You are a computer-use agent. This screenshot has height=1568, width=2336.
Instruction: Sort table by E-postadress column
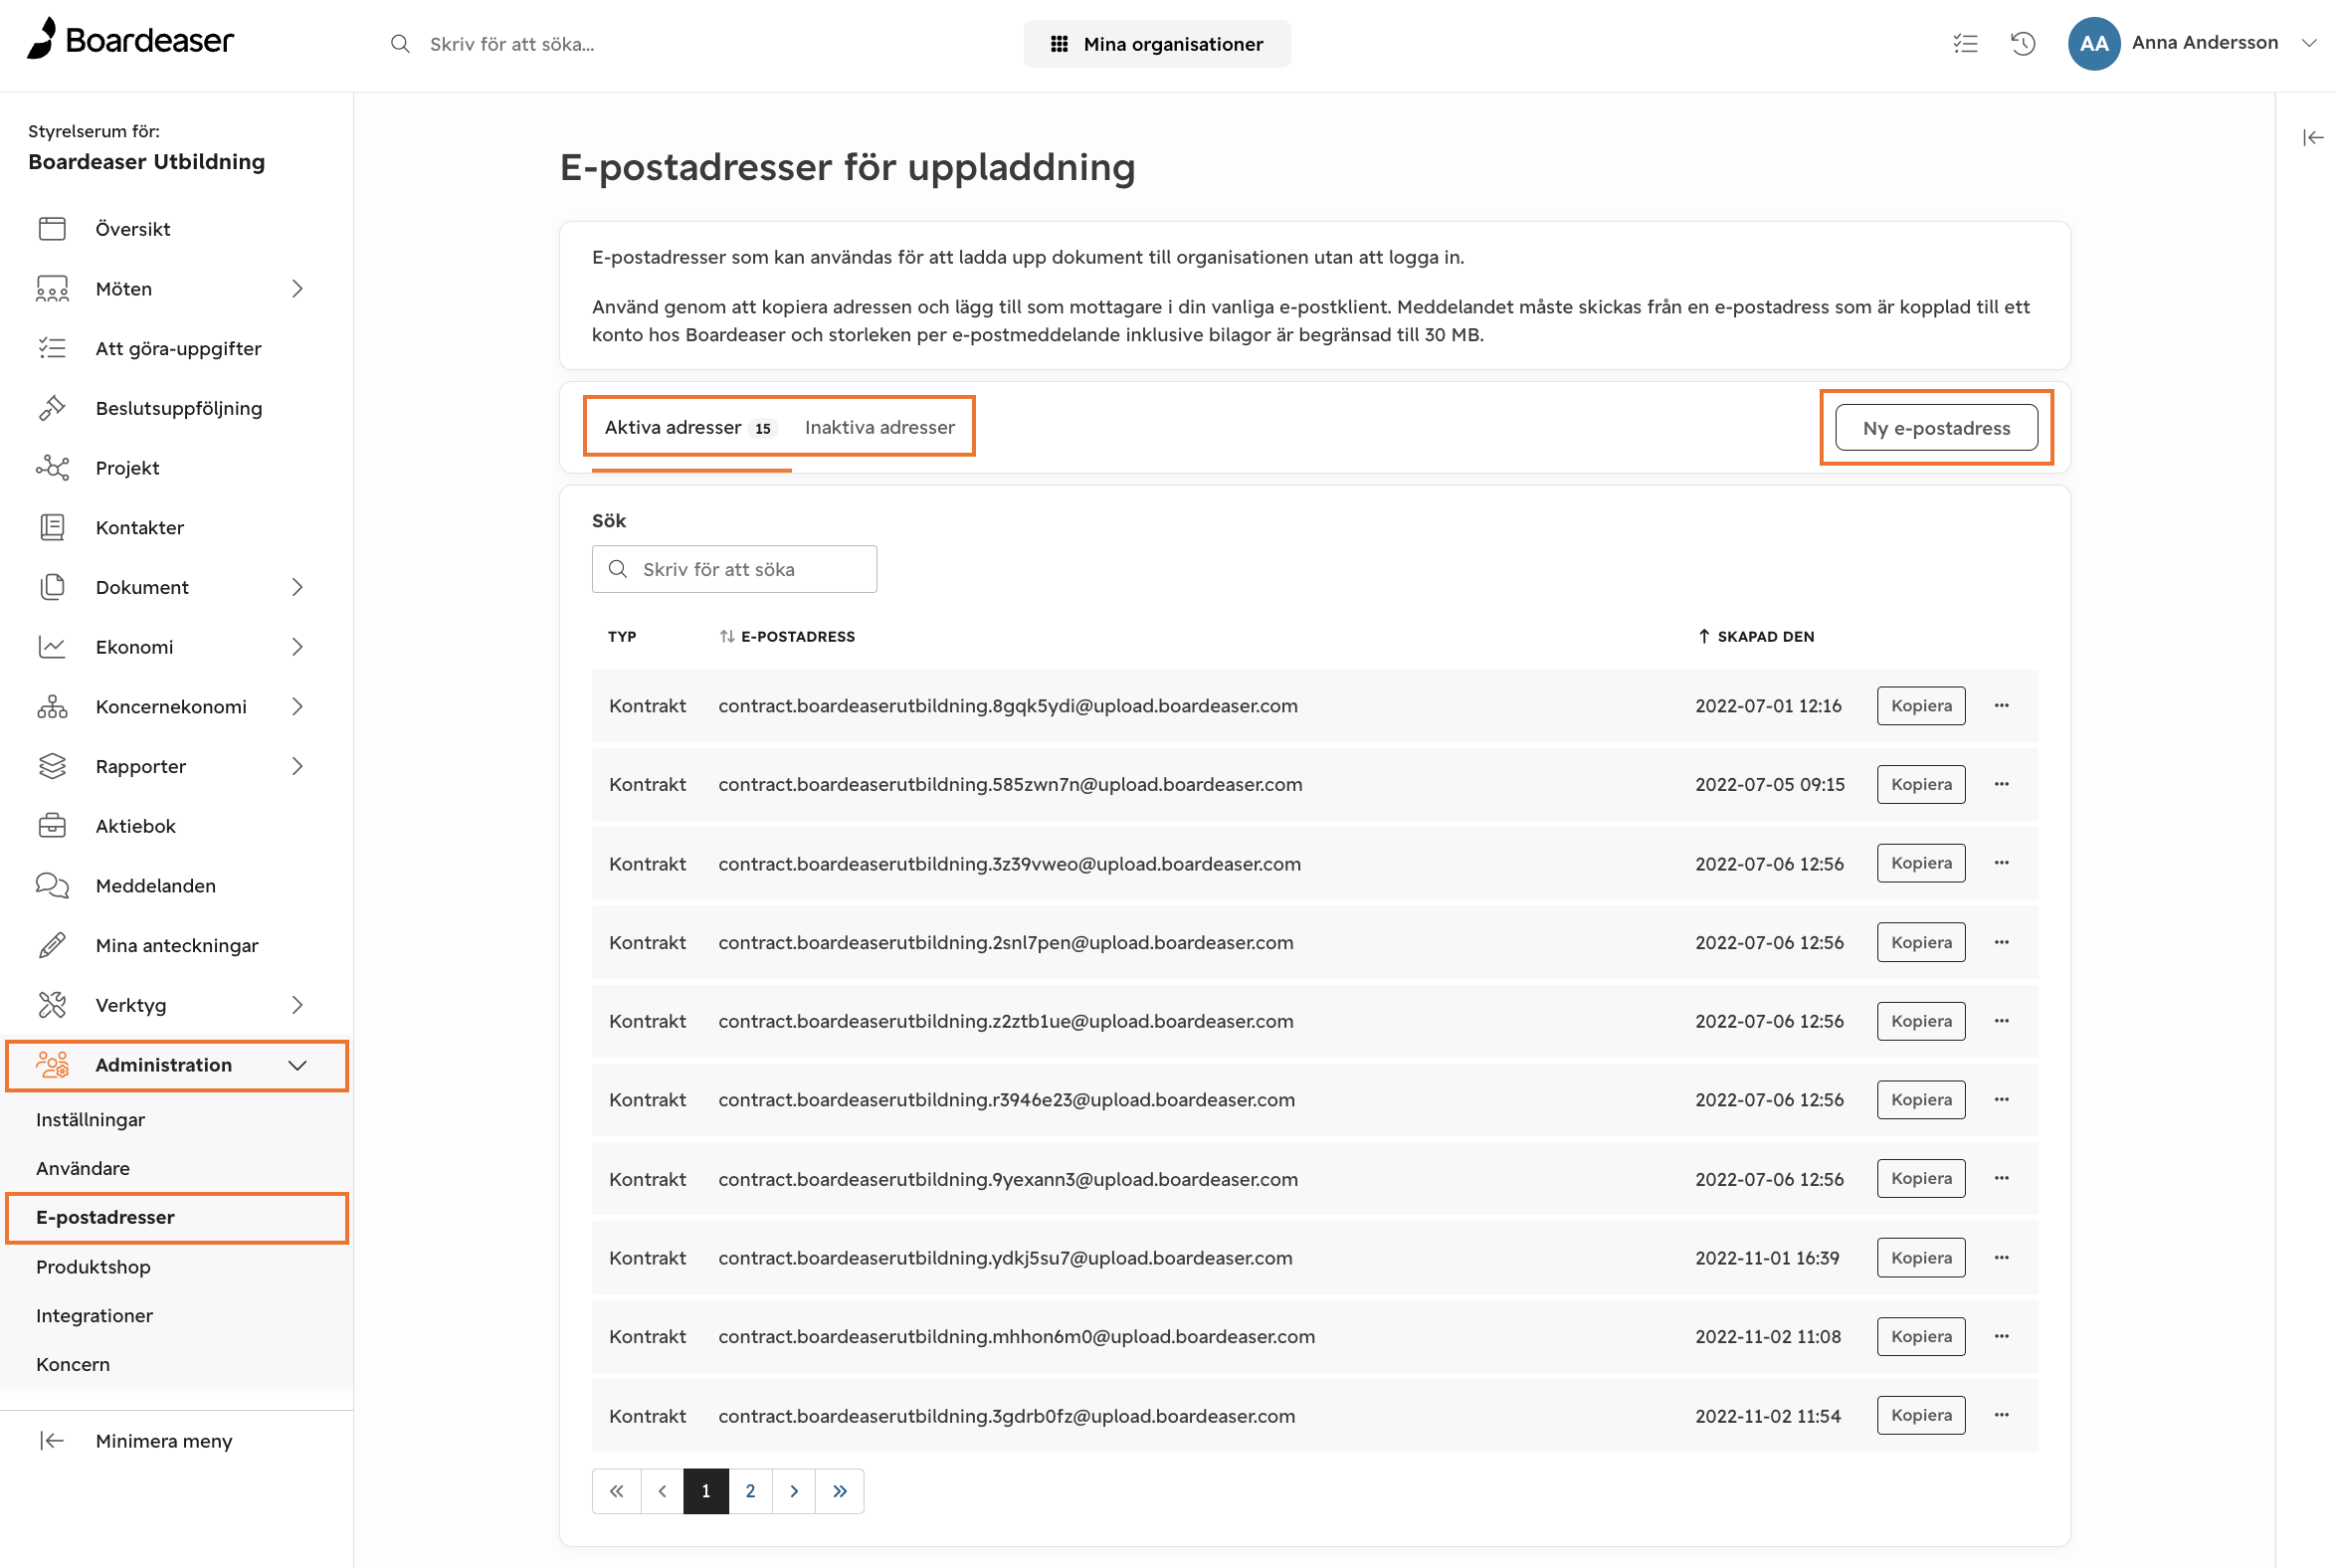pyautogui.click(x=787, y=636)
